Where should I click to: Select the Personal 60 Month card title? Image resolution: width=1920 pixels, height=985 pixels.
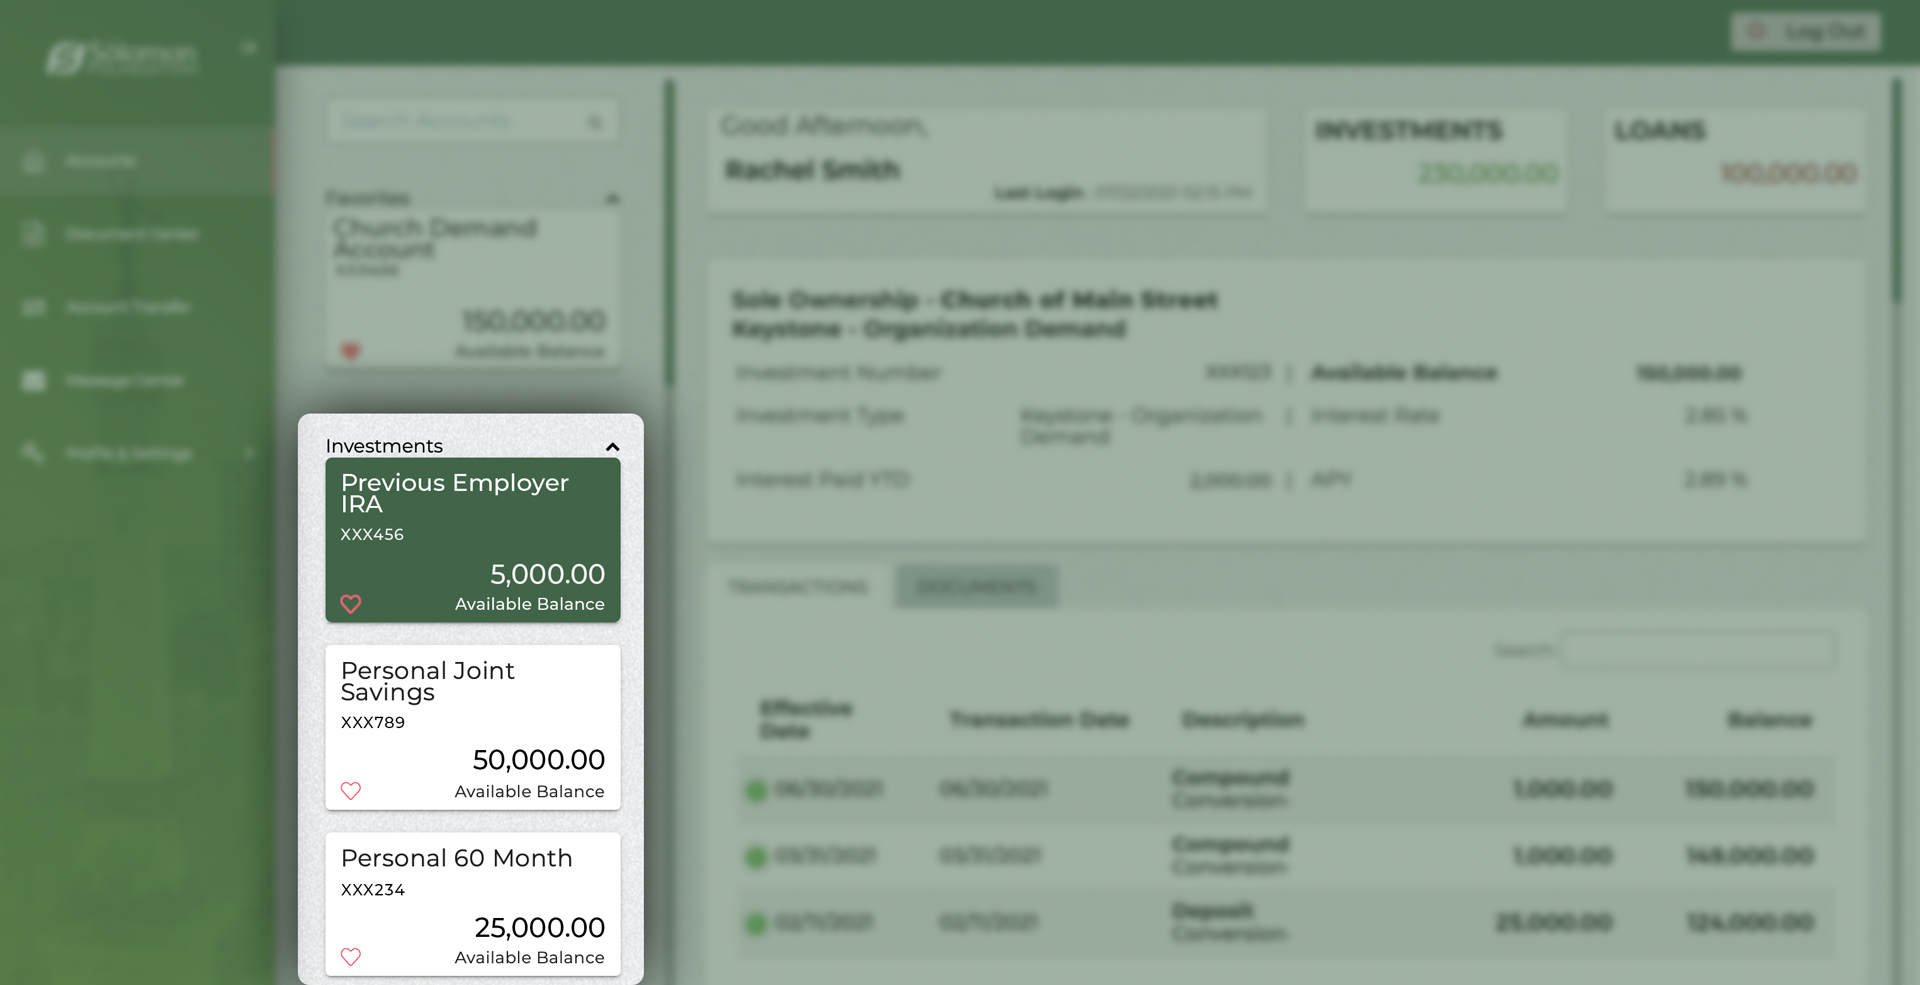click(x=456, y=858)
